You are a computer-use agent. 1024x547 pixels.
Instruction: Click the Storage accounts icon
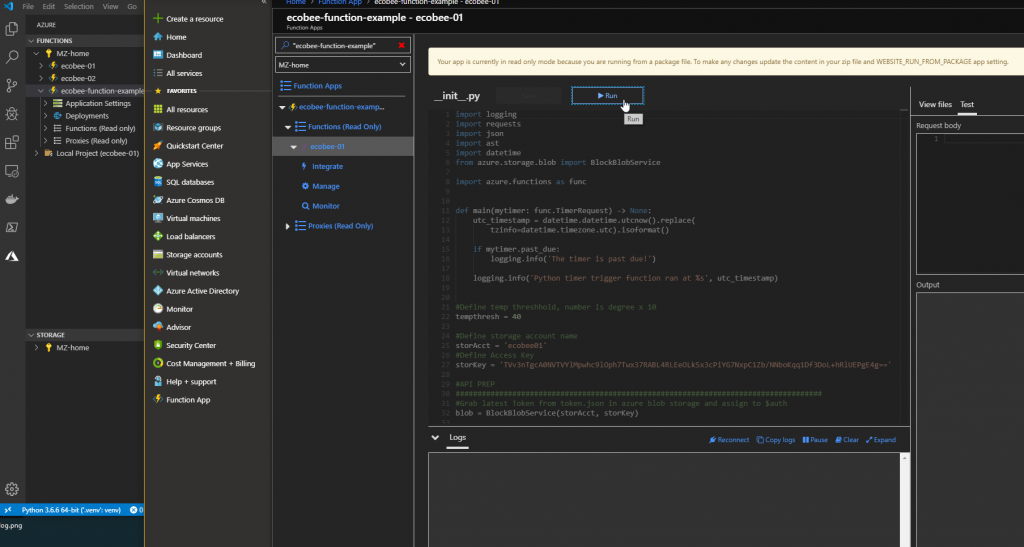pyautogui.click(x=157, y=254)
